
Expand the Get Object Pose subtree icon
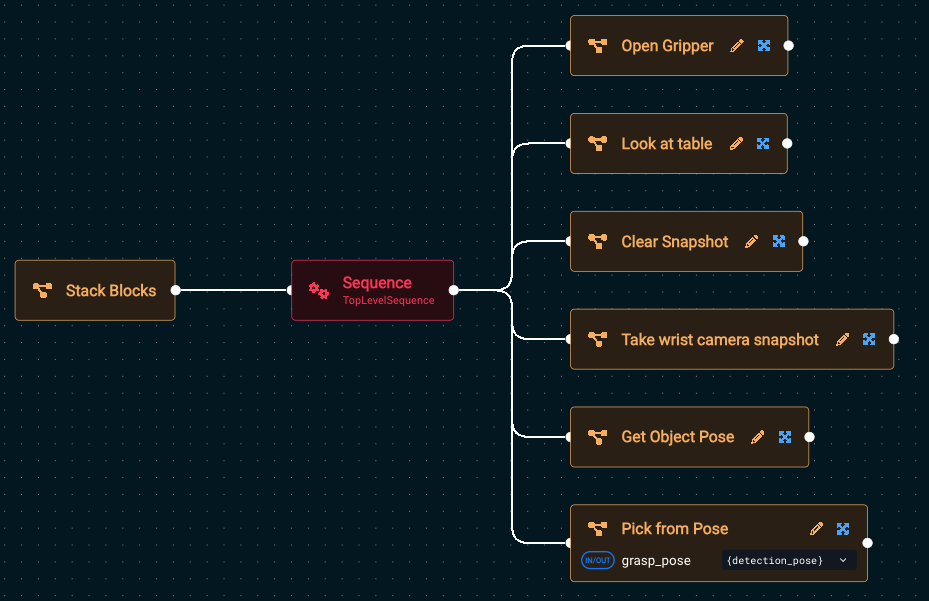(x=784, y=437)
